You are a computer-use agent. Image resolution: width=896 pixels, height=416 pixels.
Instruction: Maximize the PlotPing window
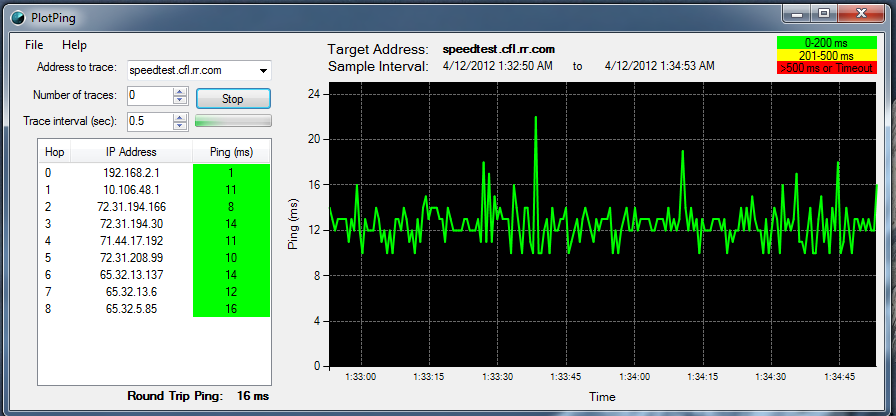click(x=823, y=13)
